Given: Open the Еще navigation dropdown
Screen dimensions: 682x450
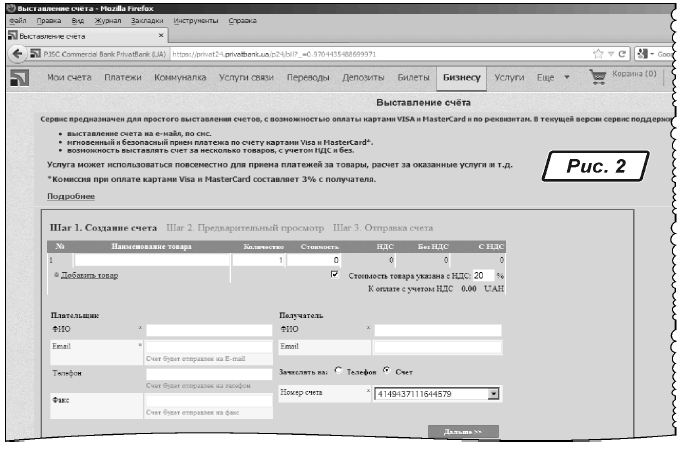Looking at the screenshot, I should tap(553, 76).
